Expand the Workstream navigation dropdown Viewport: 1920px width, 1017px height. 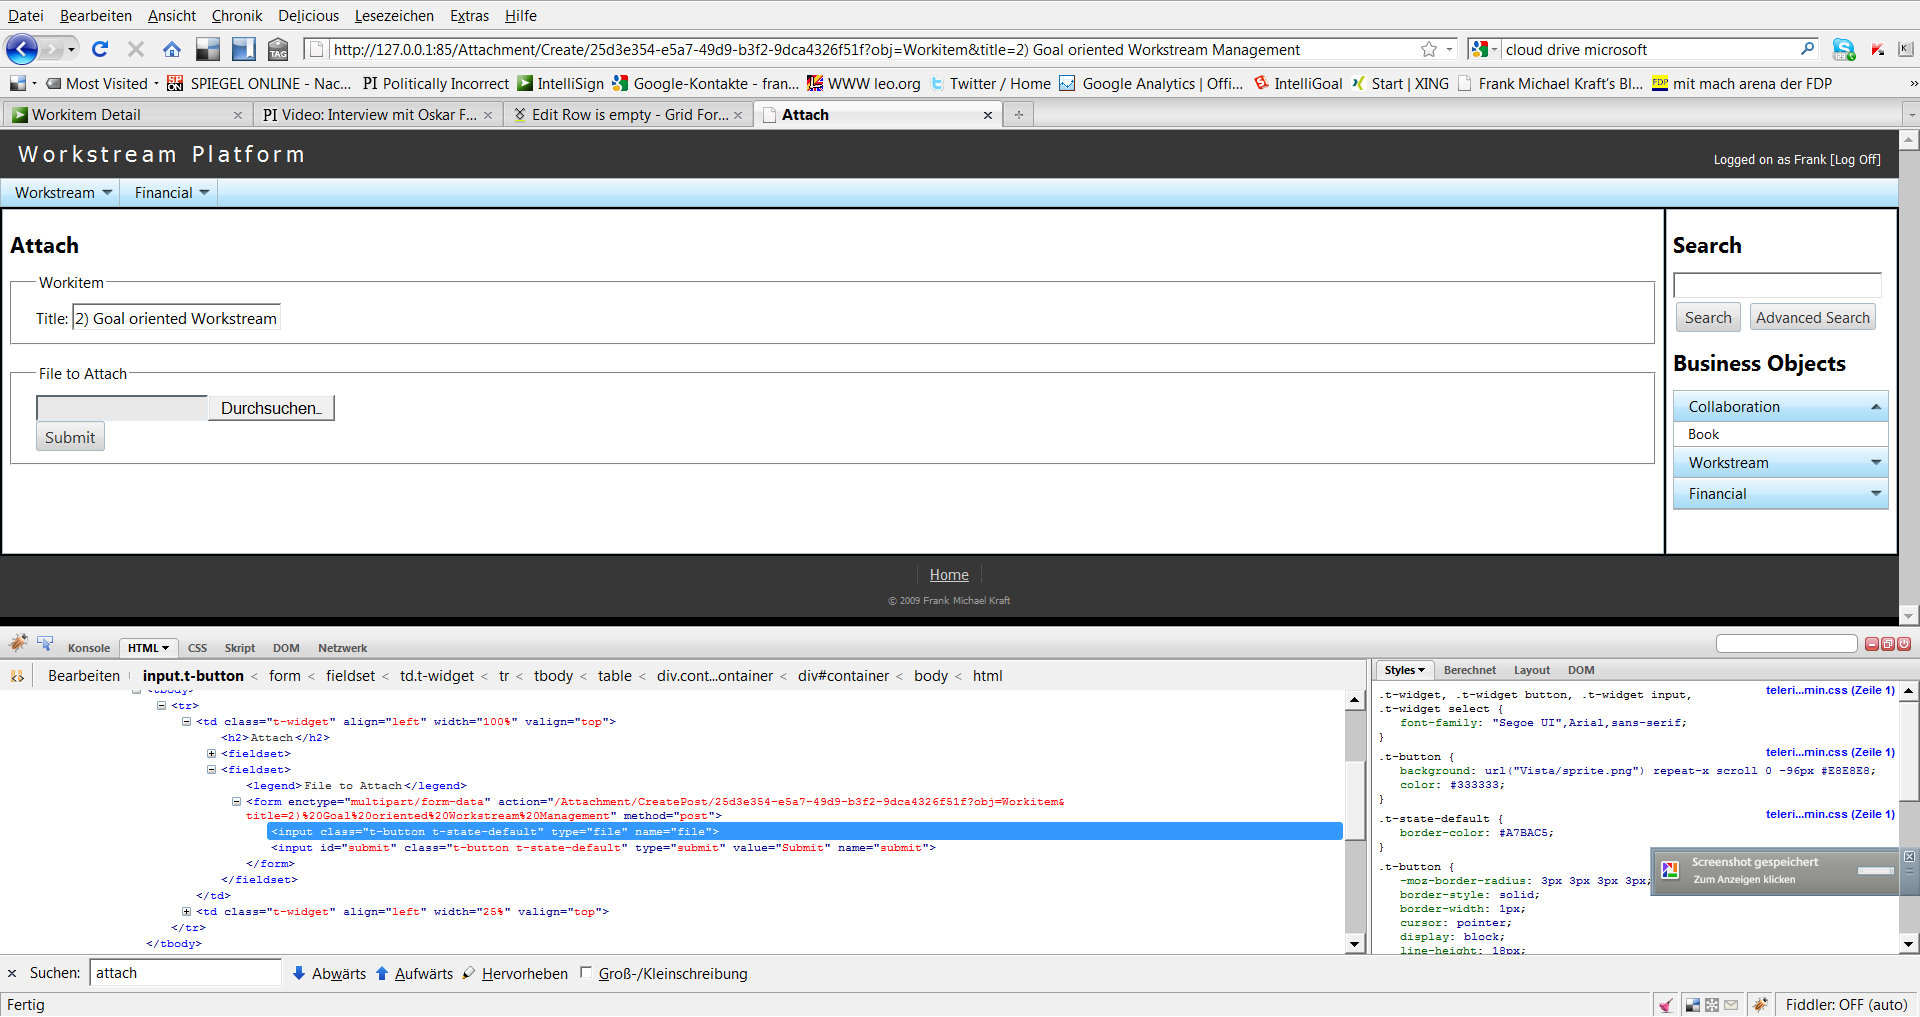tap(63, 192)
